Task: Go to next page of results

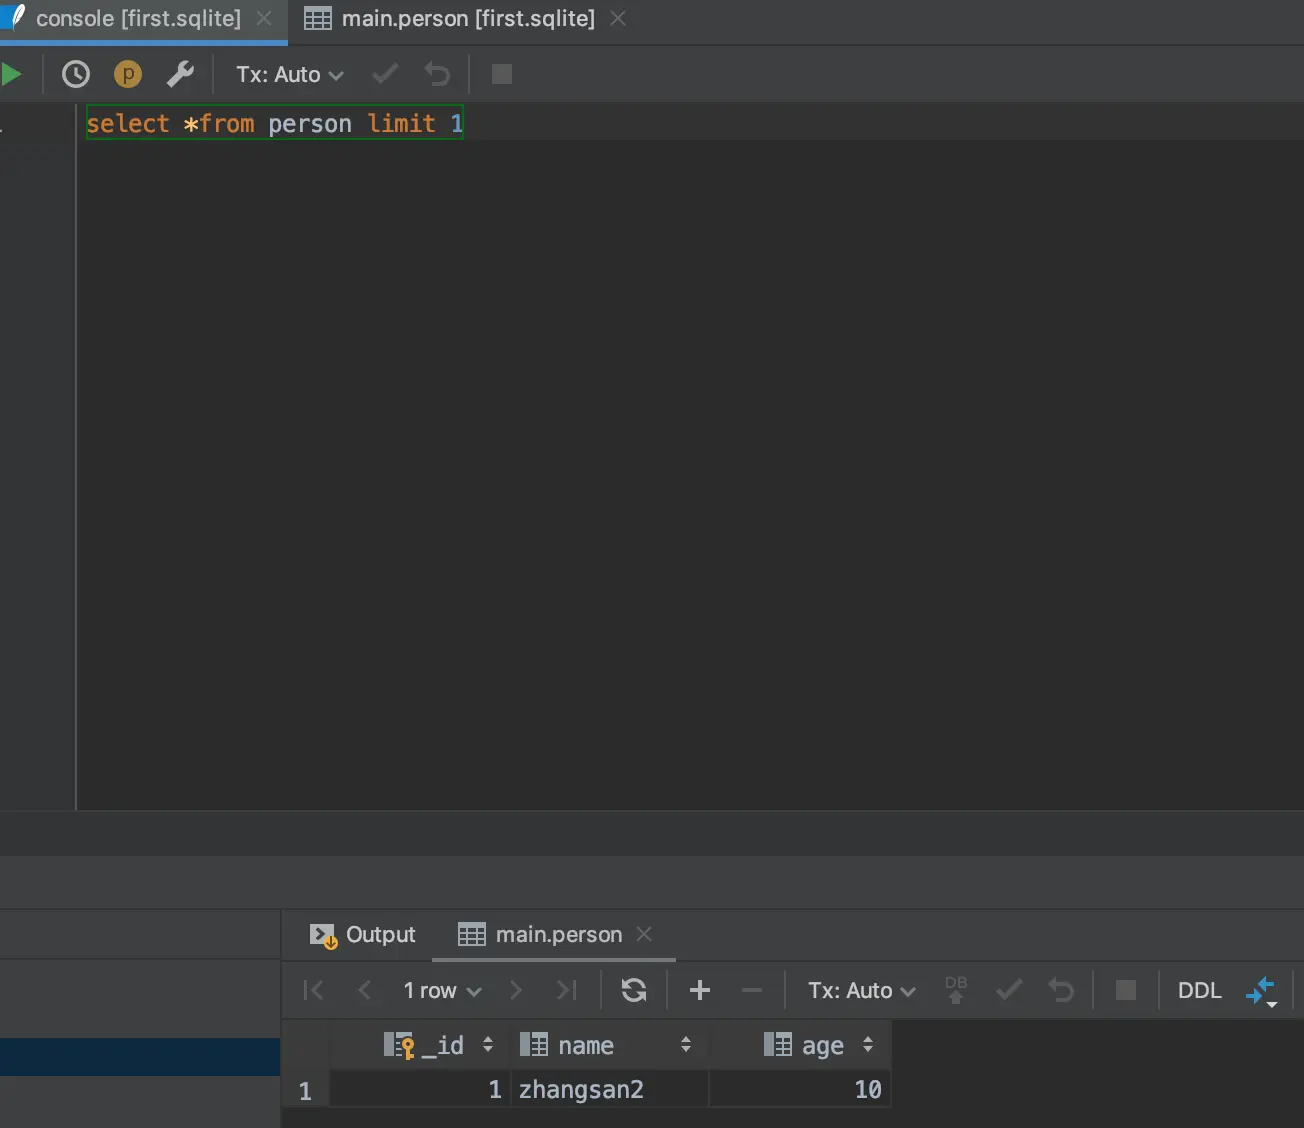Action: pos(516,990)
